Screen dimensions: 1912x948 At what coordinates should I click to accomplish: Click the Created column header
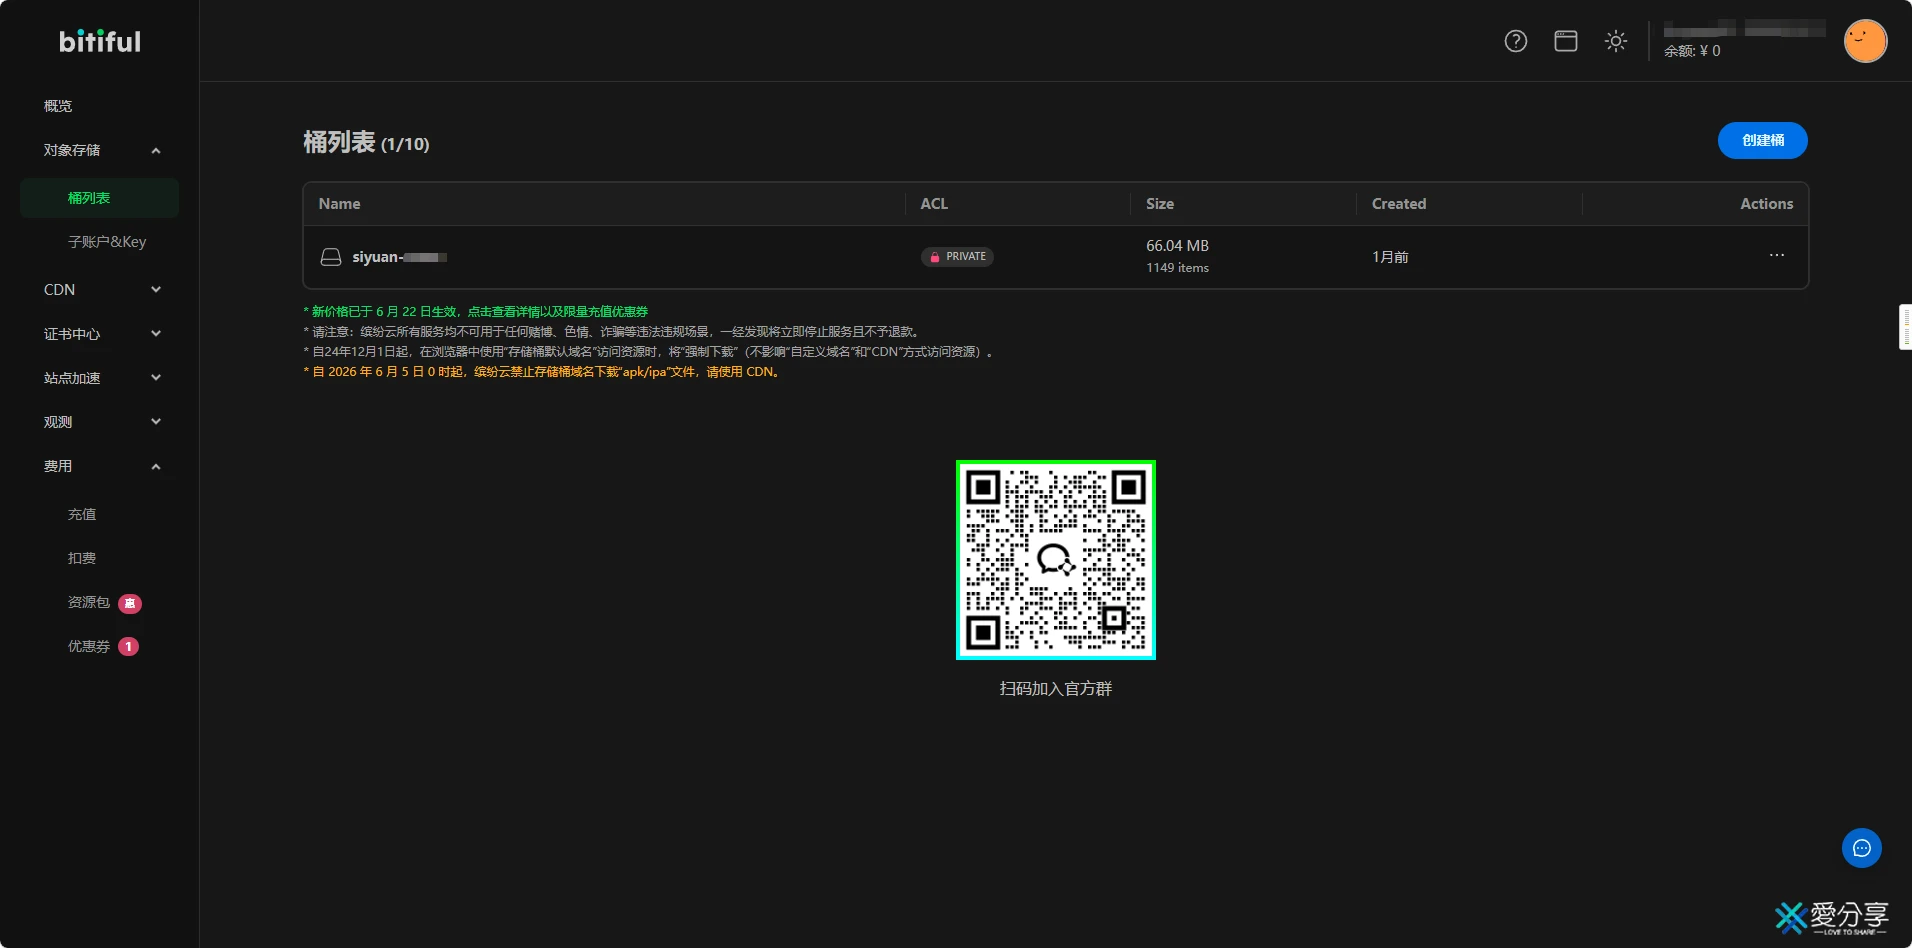tap(1399, 204)
